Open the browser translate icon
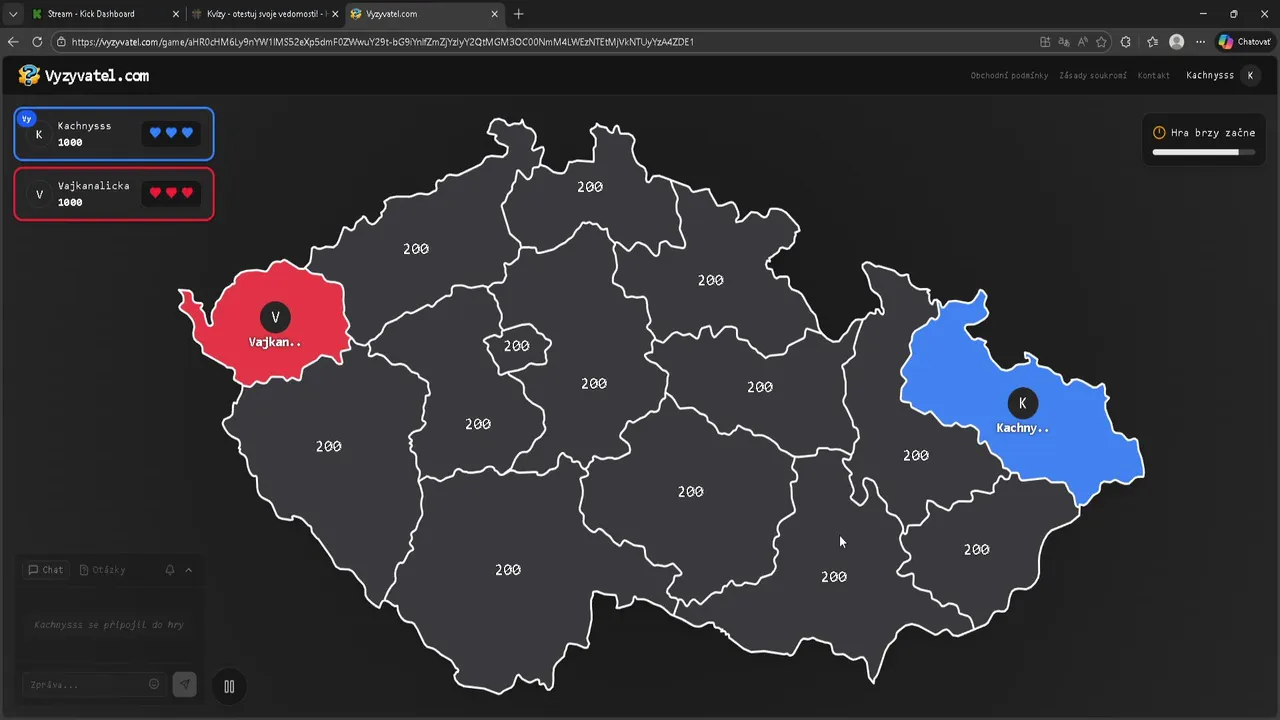 click(x=1064, y=42)
